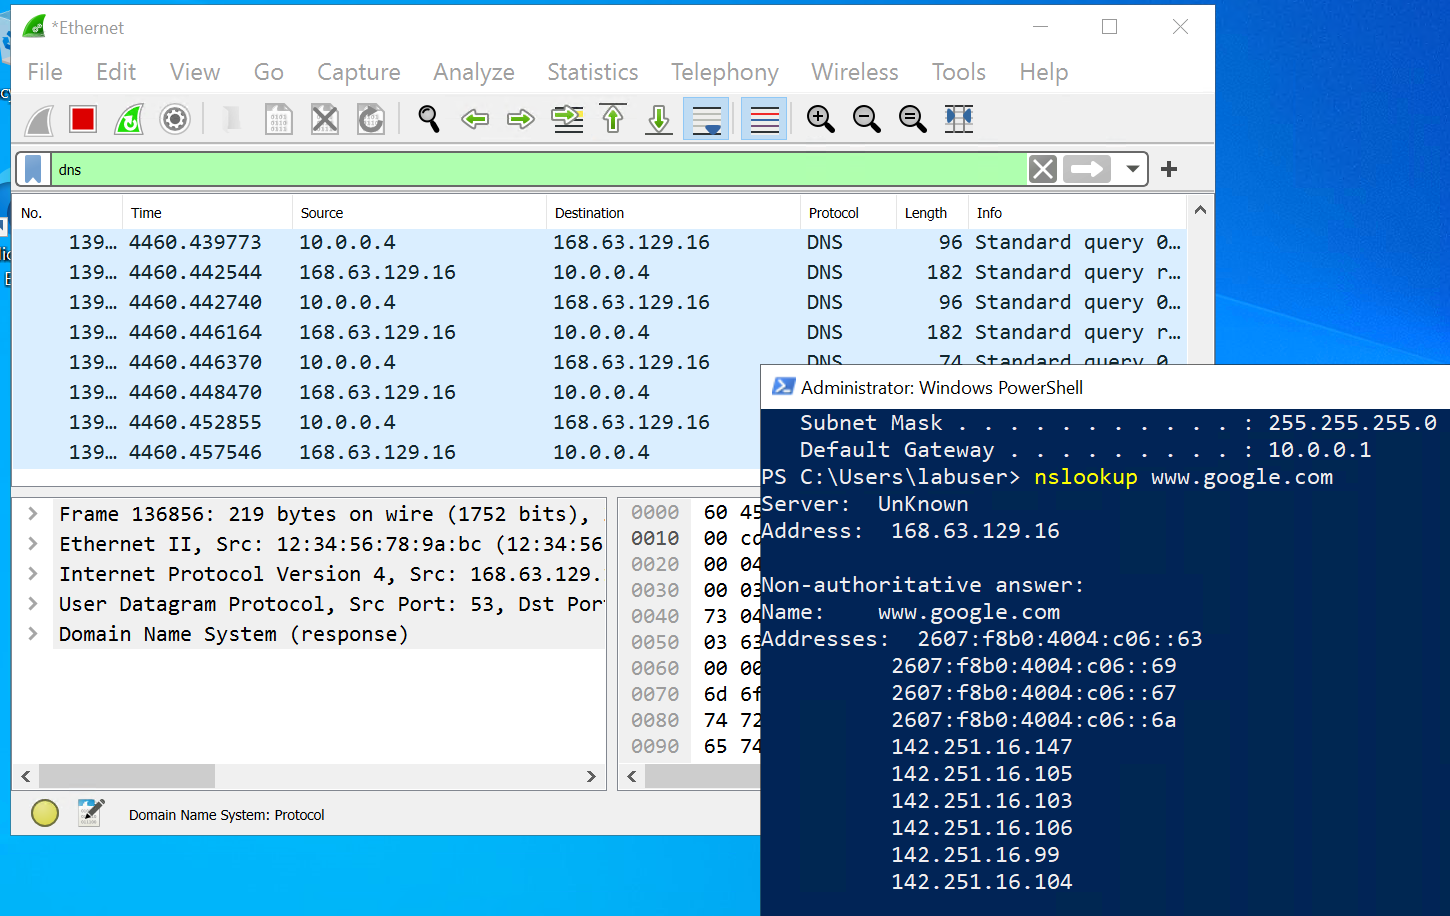Open capture options gear icon
The width and height of the screenshot is (1450, 916).
(x=174, y=118)
